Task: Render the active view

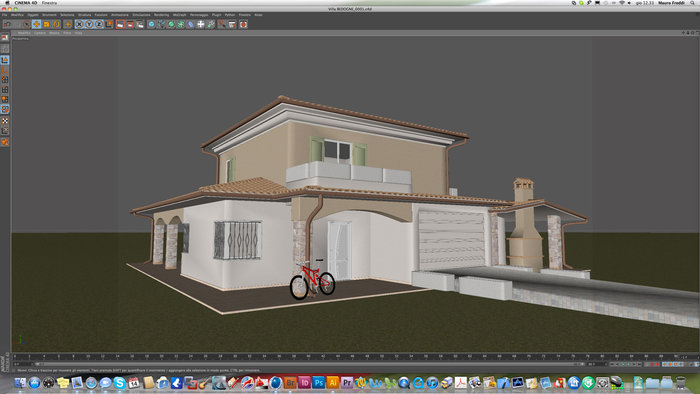Action: pos(120,24)
